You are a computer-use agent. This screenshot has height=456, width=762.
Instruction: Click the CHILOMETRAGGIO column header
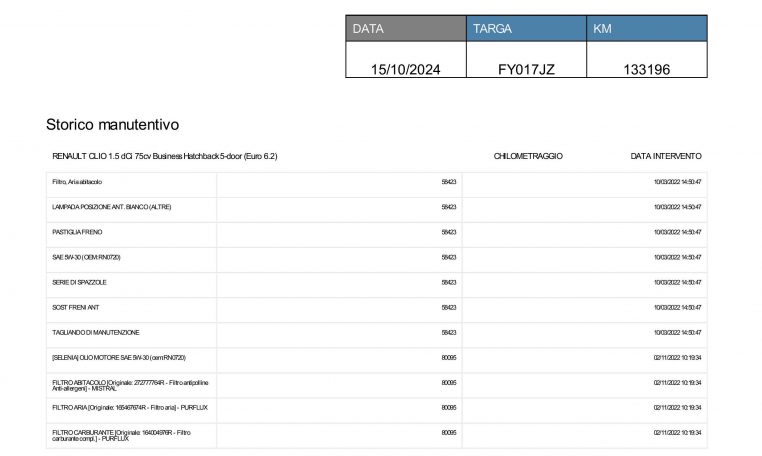coord(528,157)
